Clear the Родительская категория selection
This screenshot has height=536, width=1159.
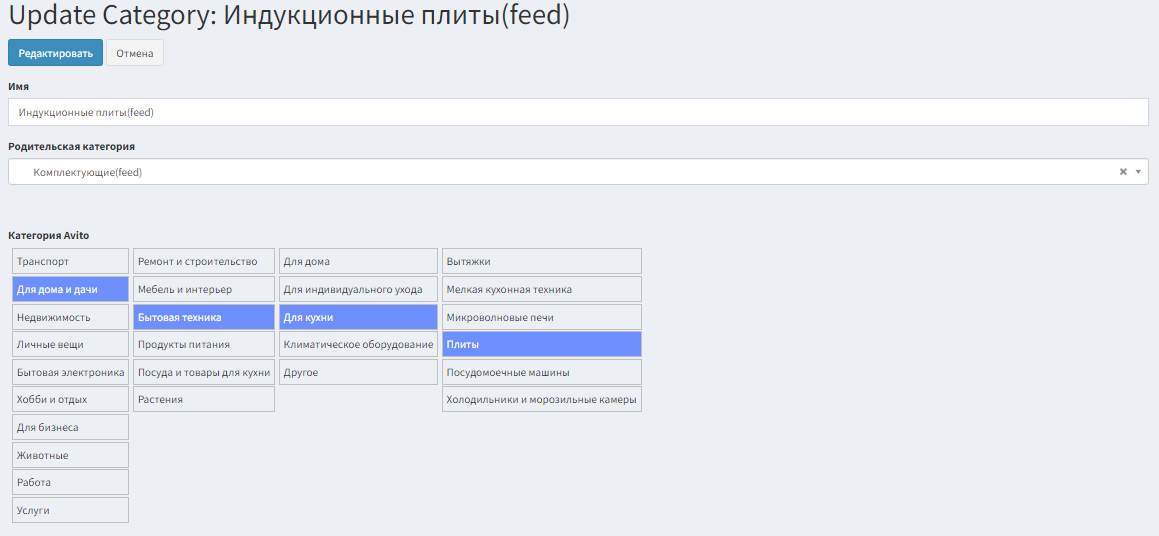pos(1123,172)
